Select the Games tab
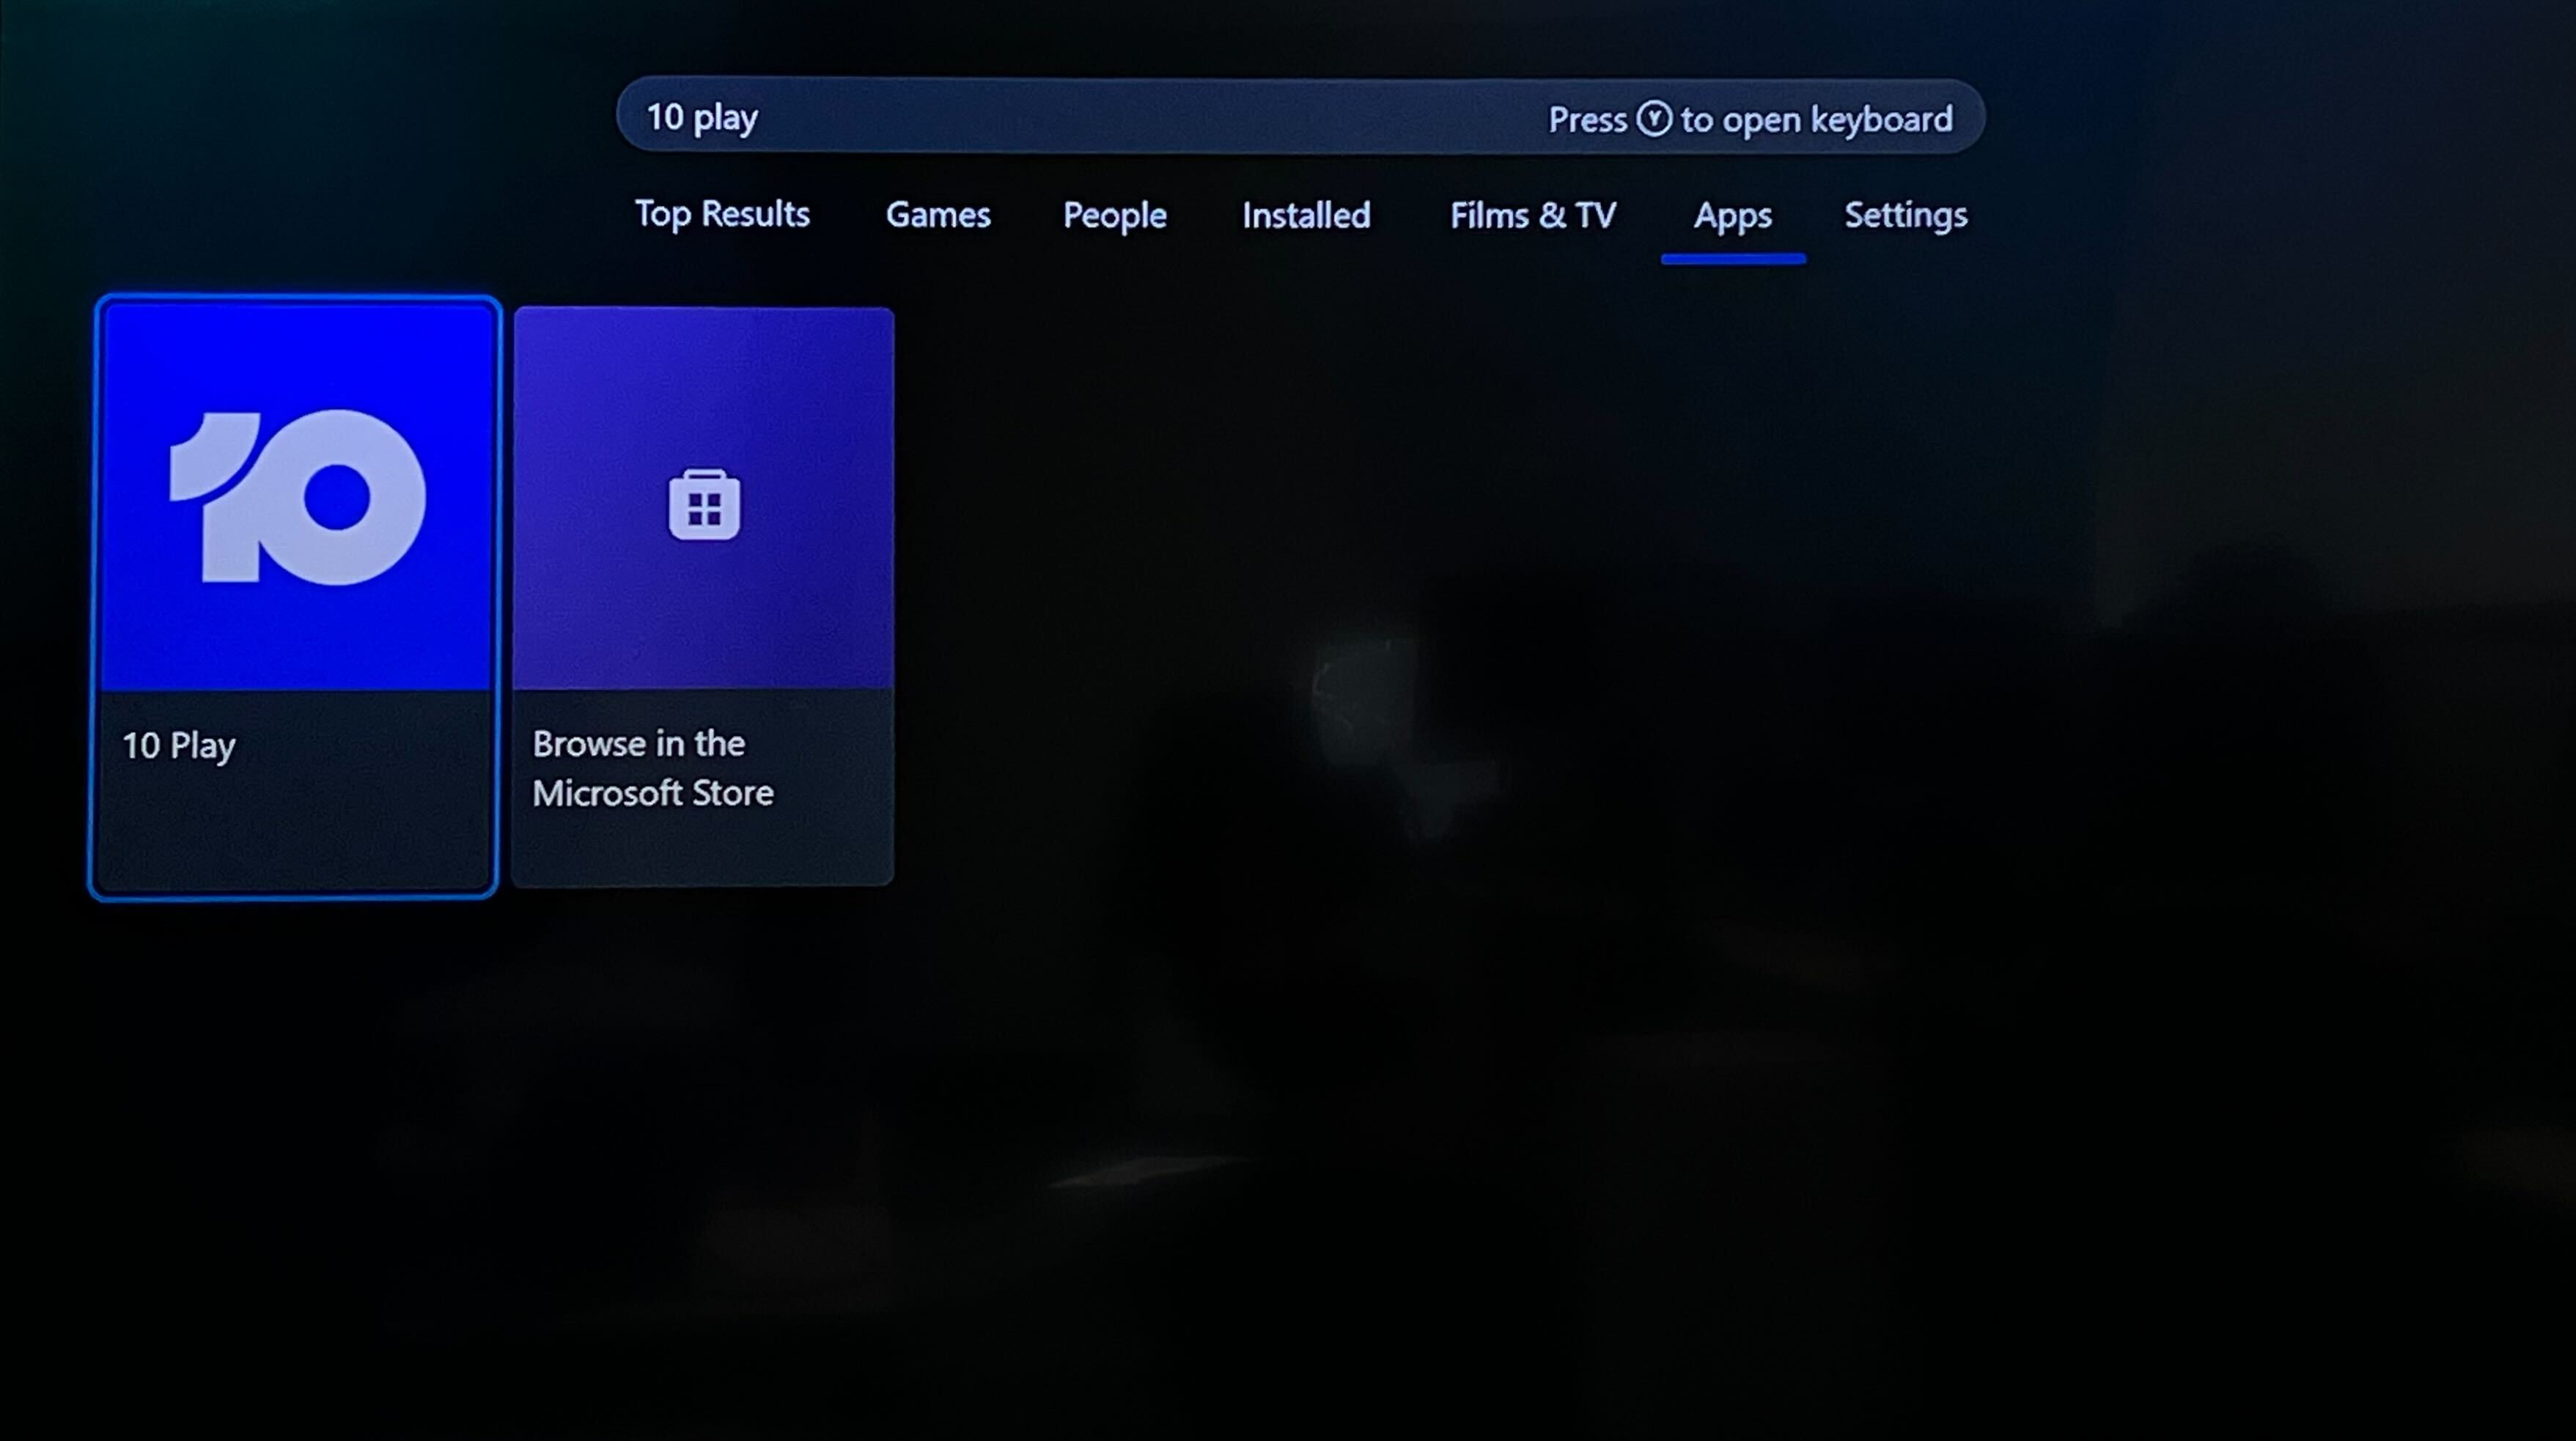This screenshot has height=1441, width=2576. [937, 215]
